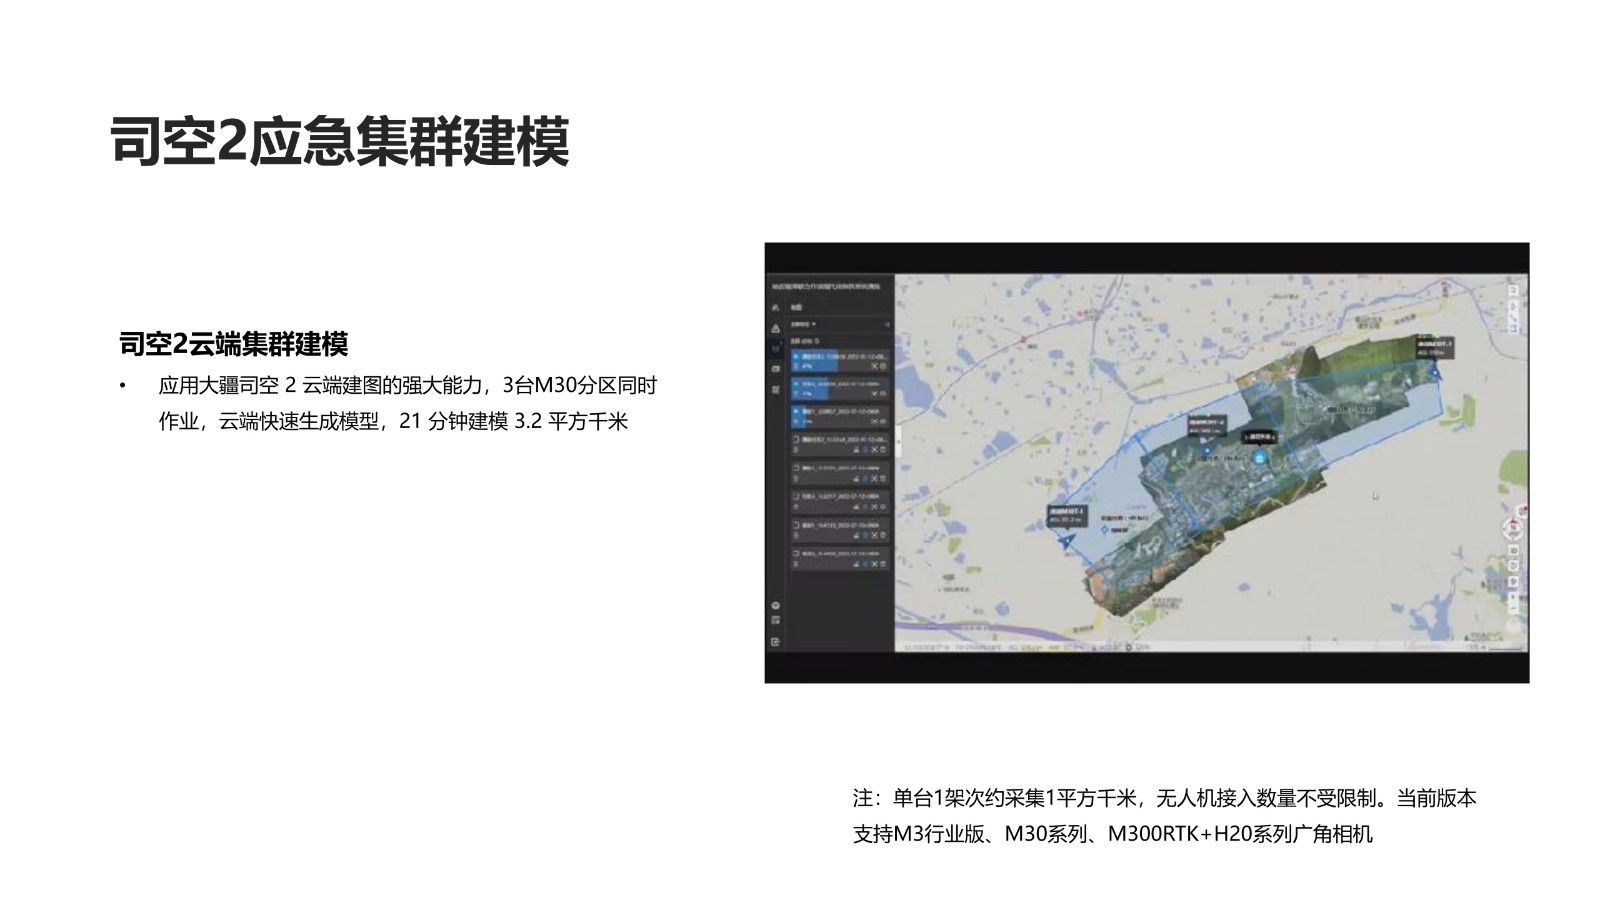Select the highlighted map model sidebar tab

(x=776, y=349)
